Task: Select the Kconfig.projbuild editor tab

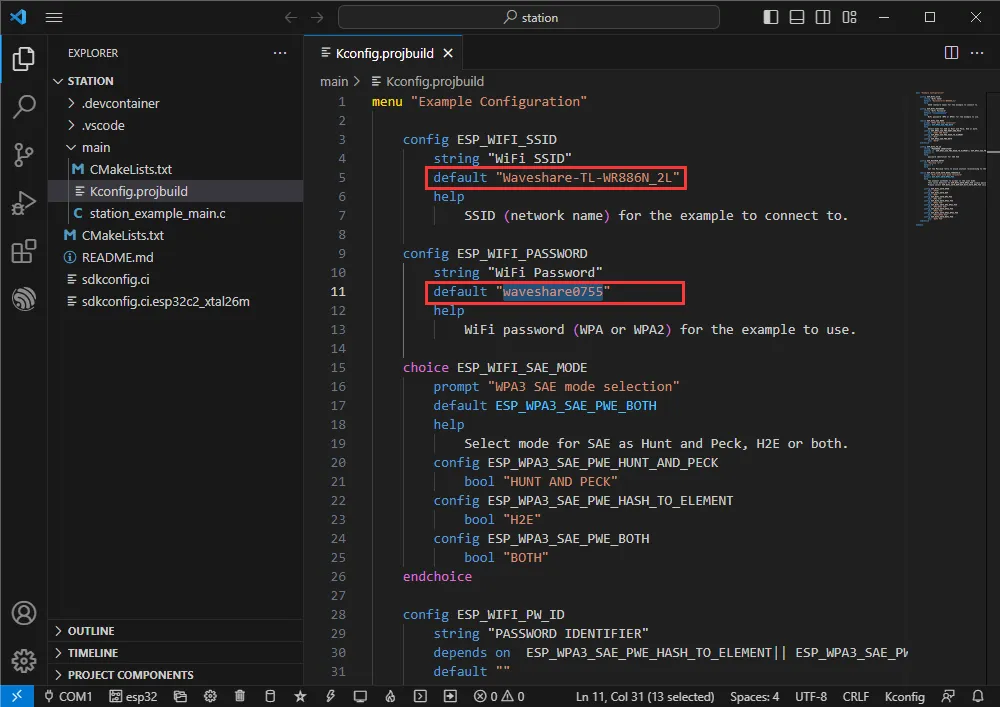Action: pos(383,52)
